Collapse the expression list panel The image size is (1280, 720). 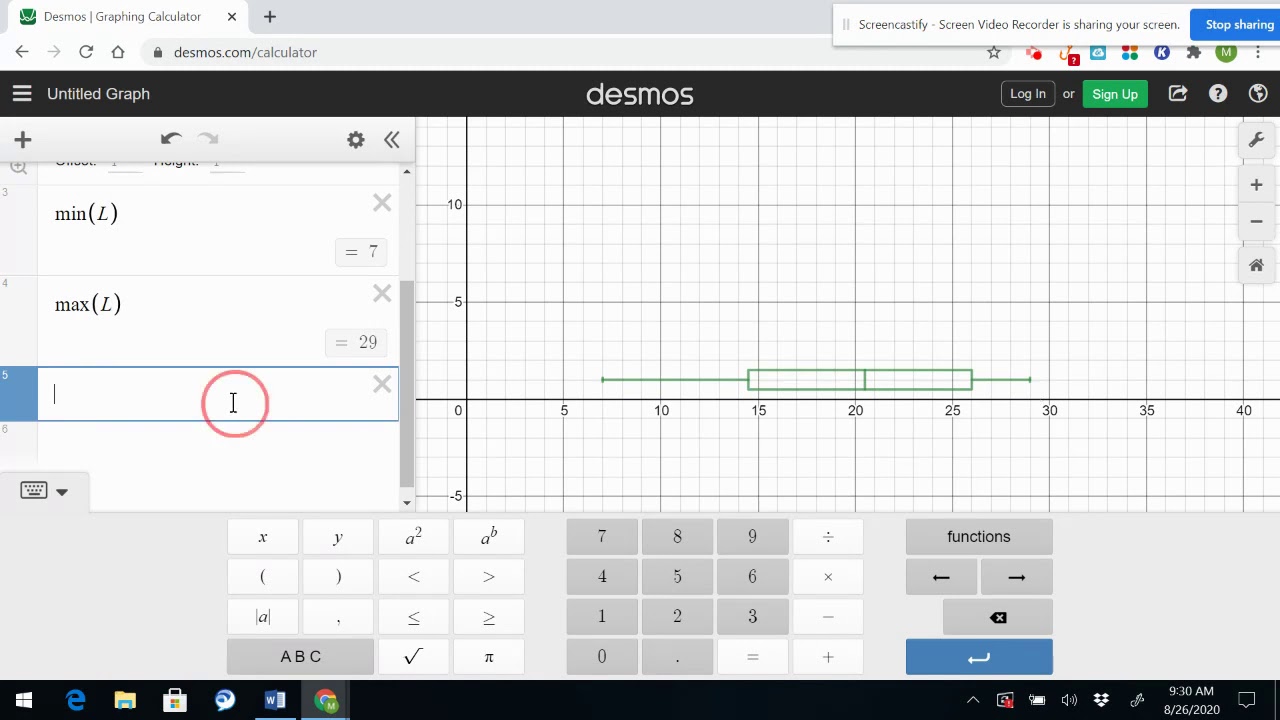coord(392,140)
